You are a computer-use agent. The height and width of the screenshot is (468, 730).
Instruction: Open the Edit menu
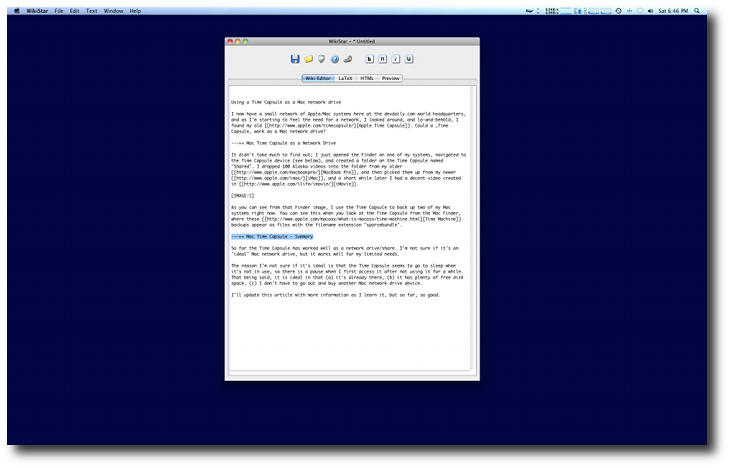coord(74,11)
